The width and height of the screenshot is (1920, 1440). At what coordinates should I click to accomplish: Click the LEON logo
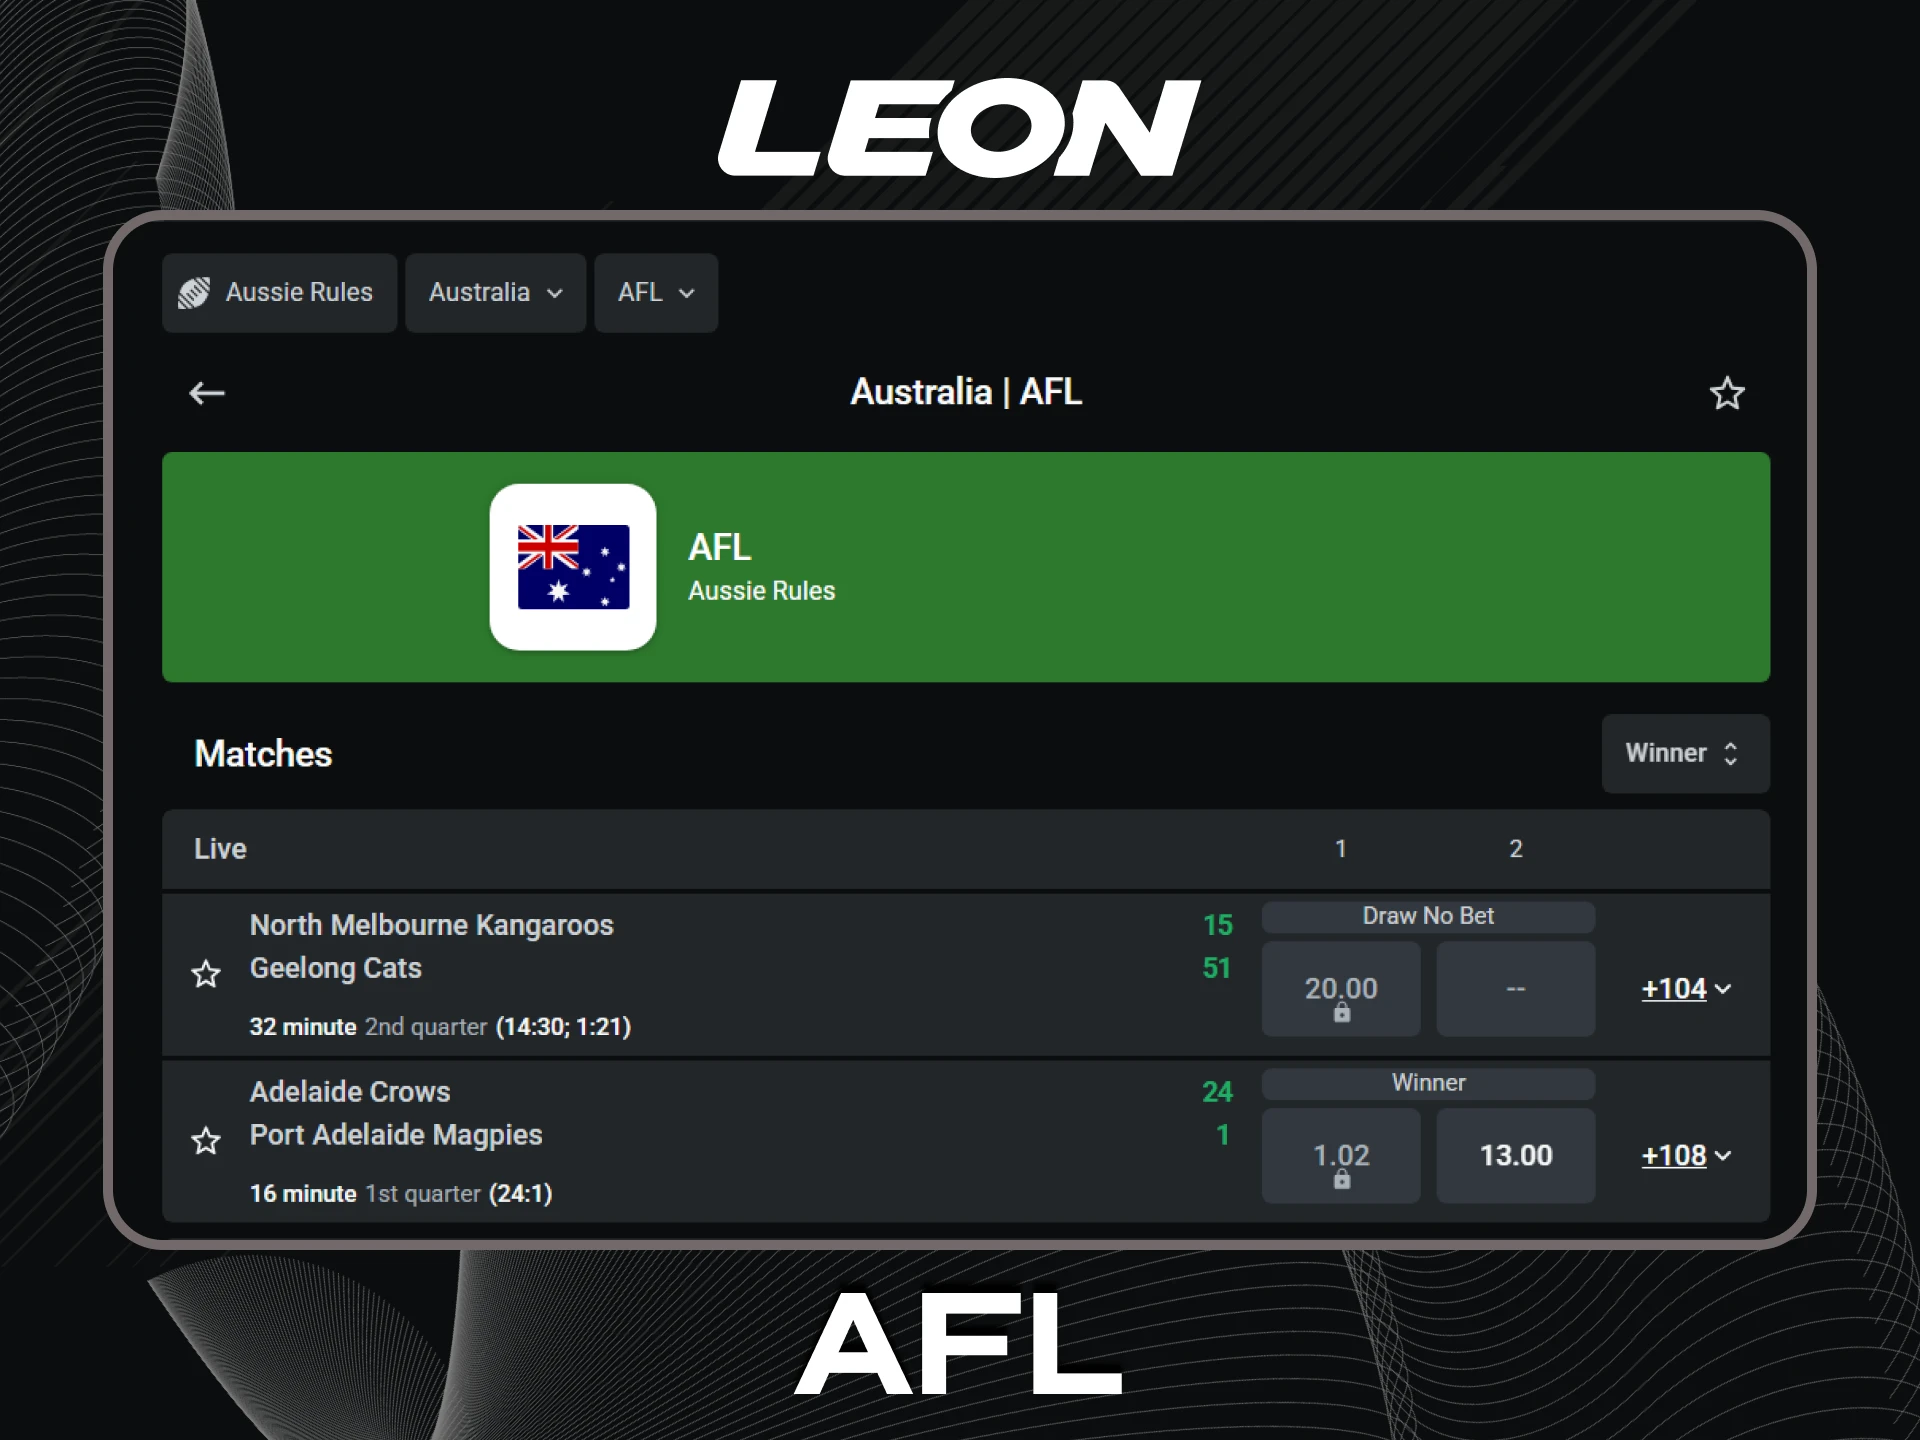(959, 128)
